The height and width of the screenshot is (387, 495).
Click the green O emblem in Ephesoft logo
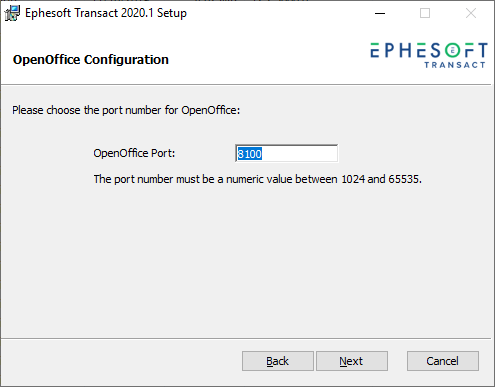(452, 50)
